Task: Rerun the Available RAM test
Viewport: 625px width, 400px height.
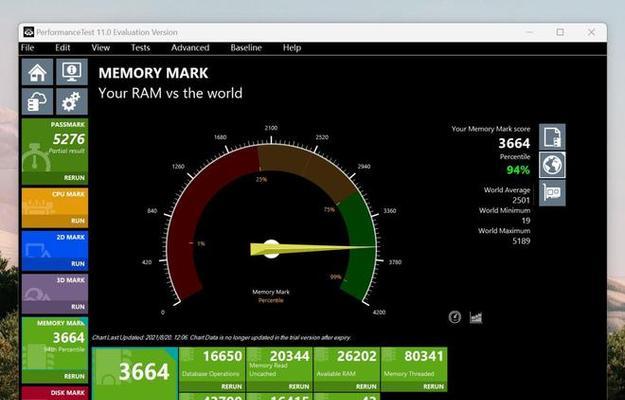Action: tap(366, 386)
